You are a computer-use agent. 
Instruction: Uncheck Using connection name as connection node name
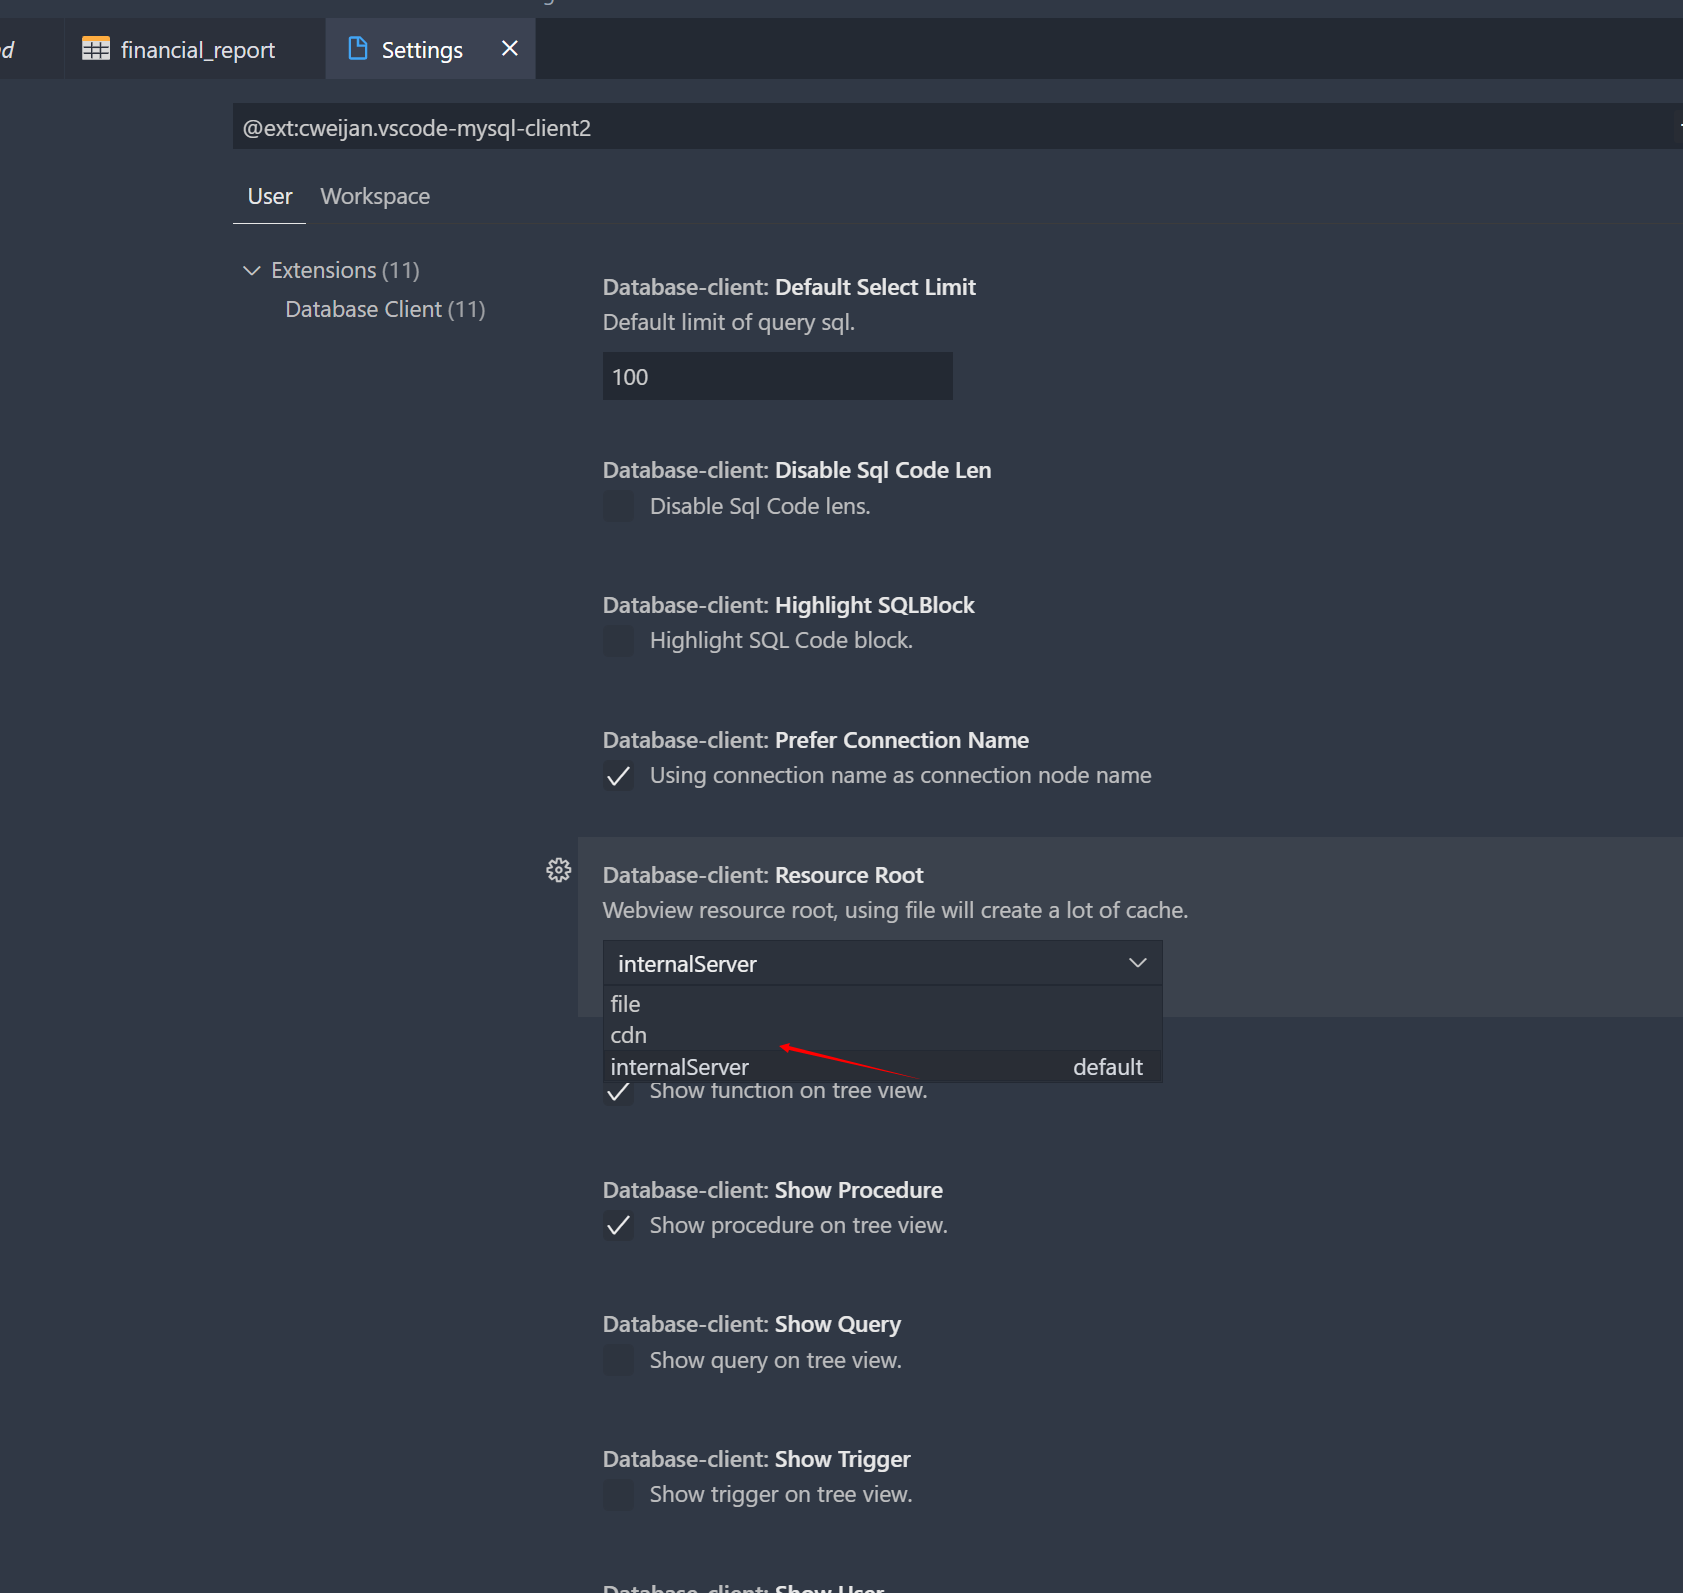tap(619, 775)
